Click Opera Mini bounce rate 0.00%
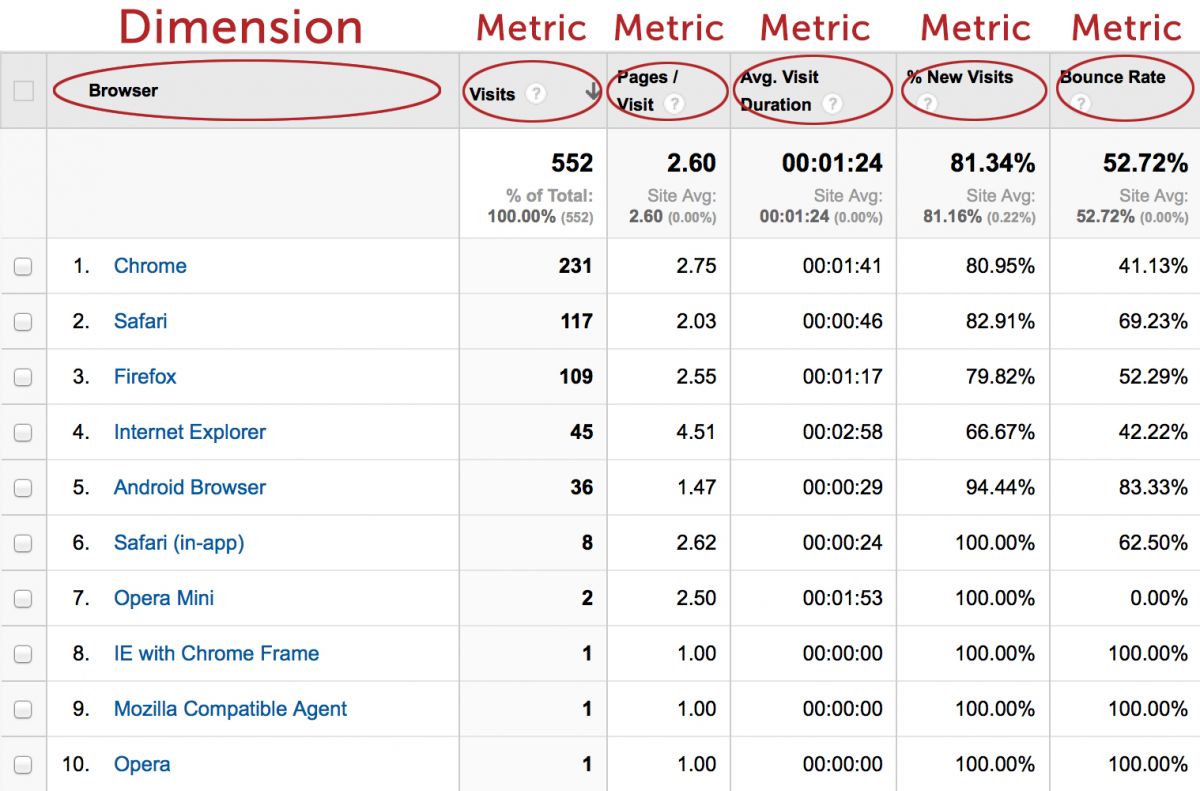 pyautogui.click(x=1160, y=598)
